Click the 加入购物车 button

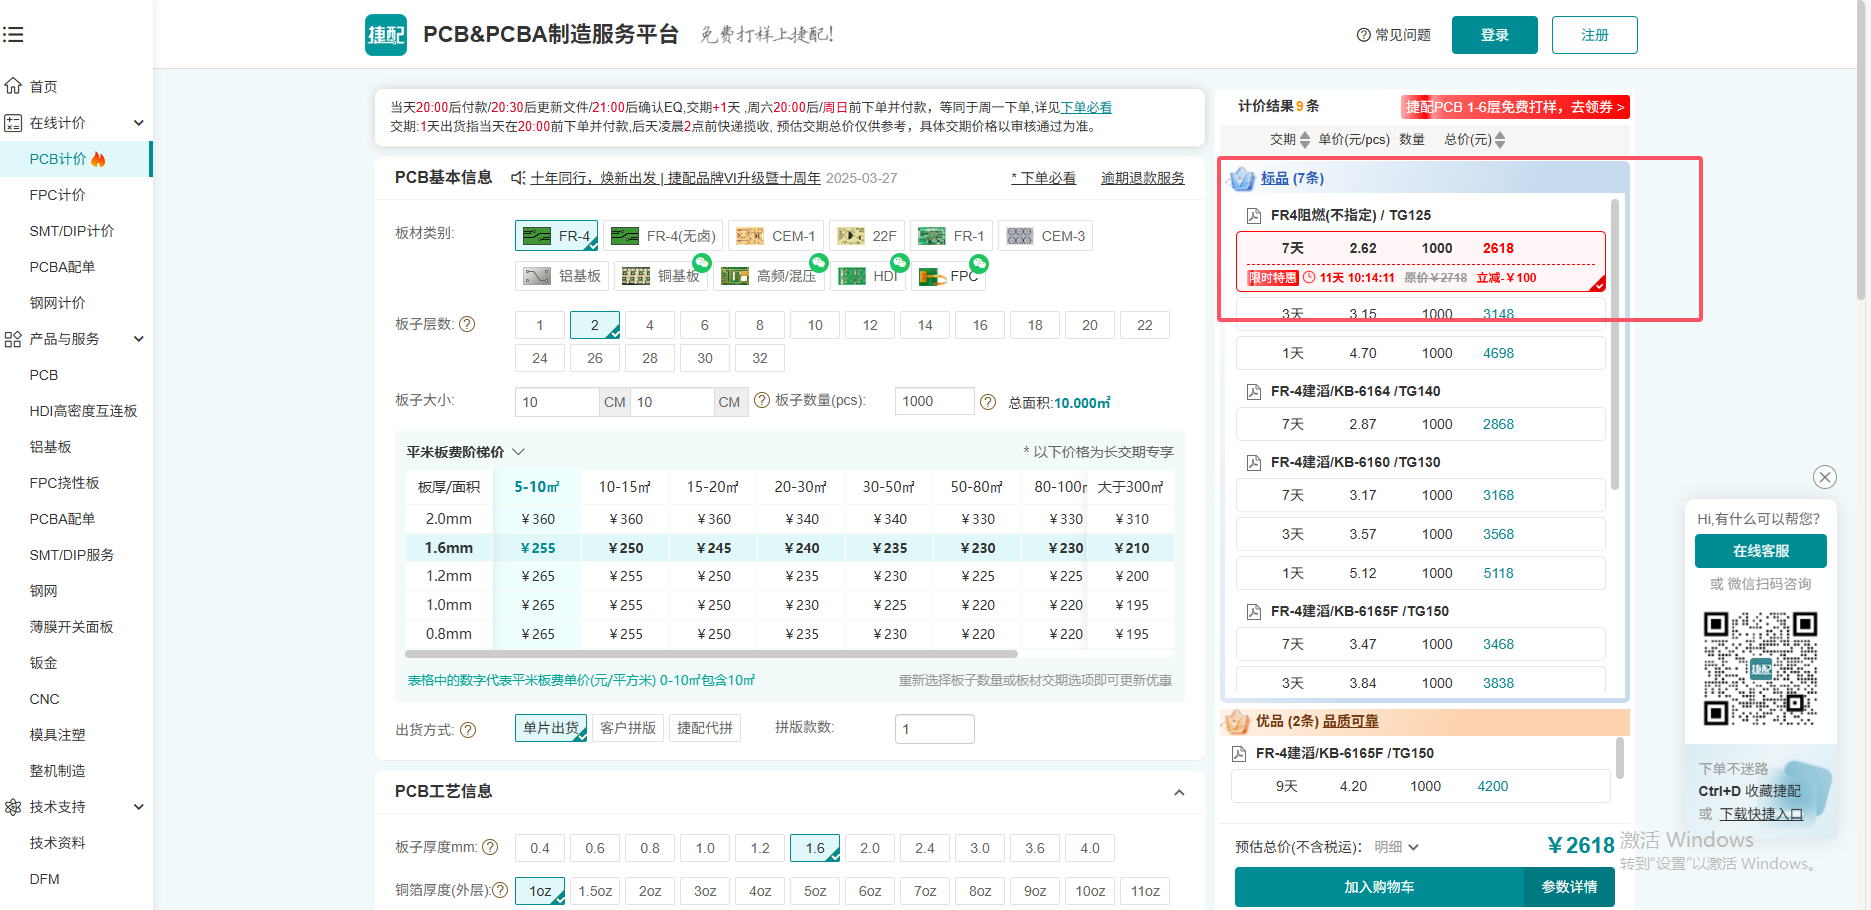(1378, 887)
